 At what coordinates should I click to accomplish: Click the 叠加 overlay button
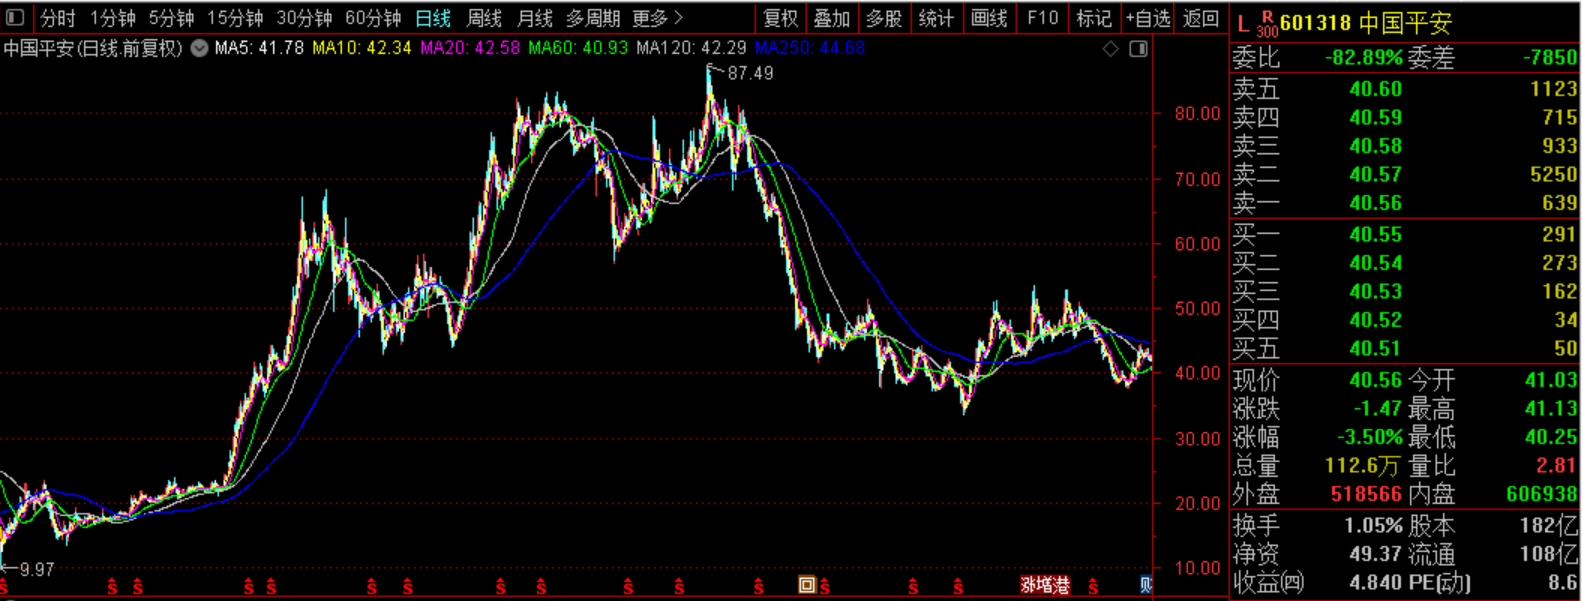tap(832, 18)
